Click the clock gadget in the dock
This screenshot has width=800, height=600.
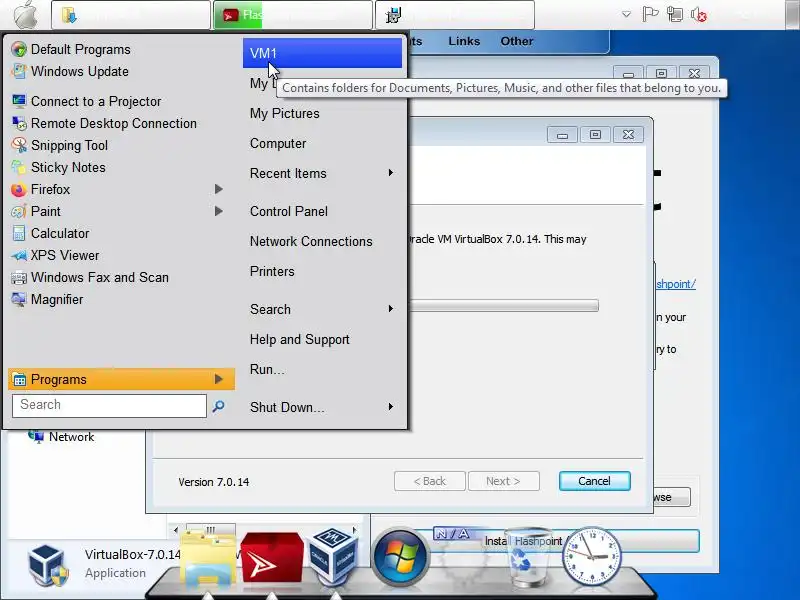click(591, 556)
